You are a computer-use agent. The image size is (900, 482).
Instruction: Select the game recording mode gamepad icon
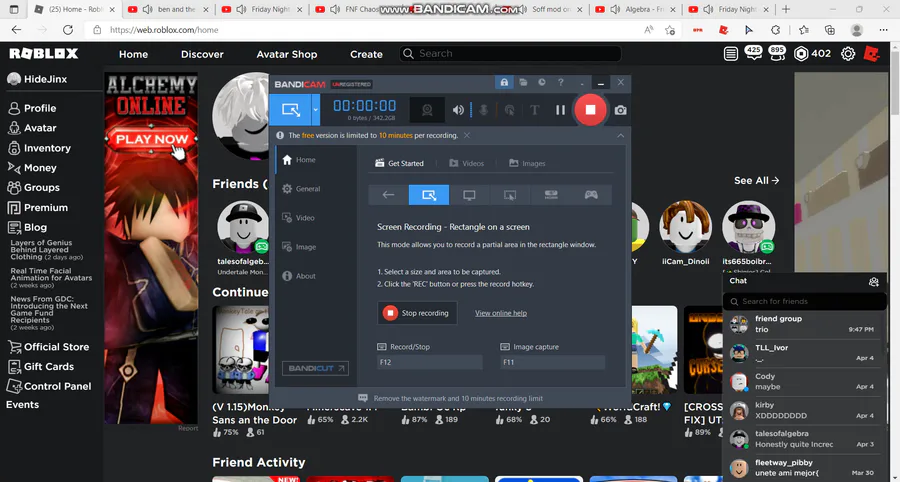591,195
